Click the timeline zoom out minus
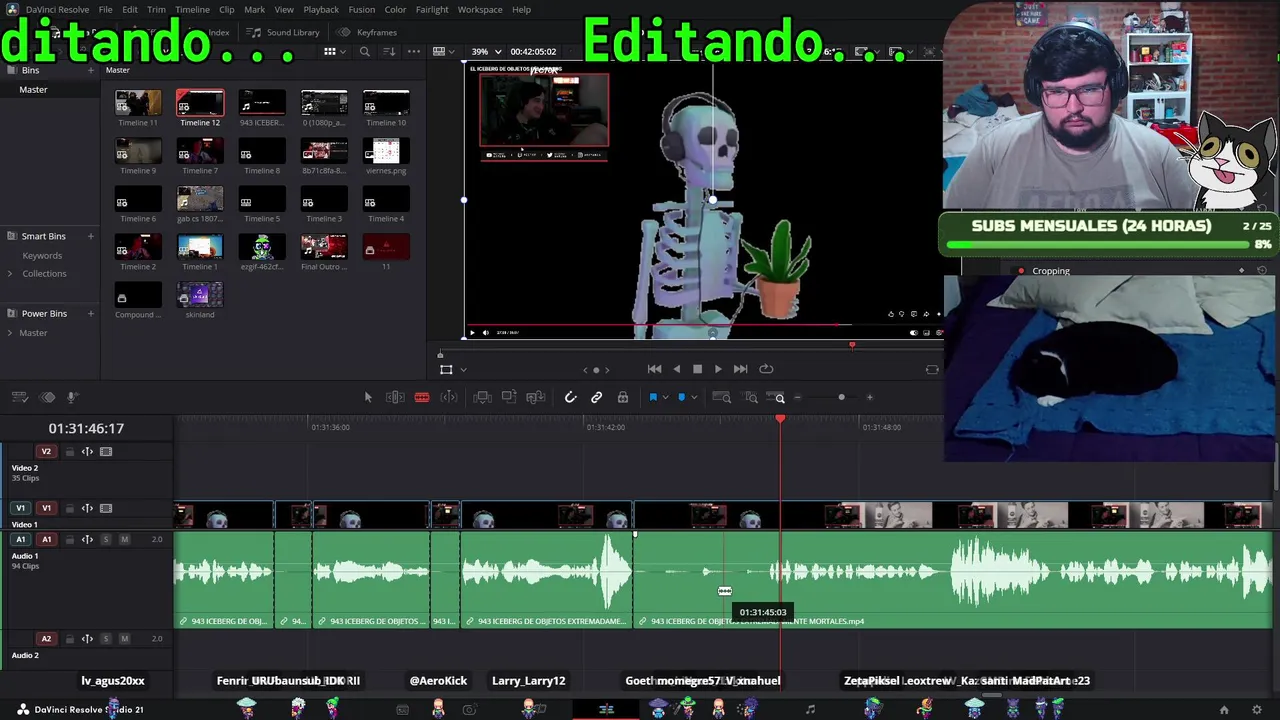Screen dimensions: 1280x720 (x=797, y=398)
